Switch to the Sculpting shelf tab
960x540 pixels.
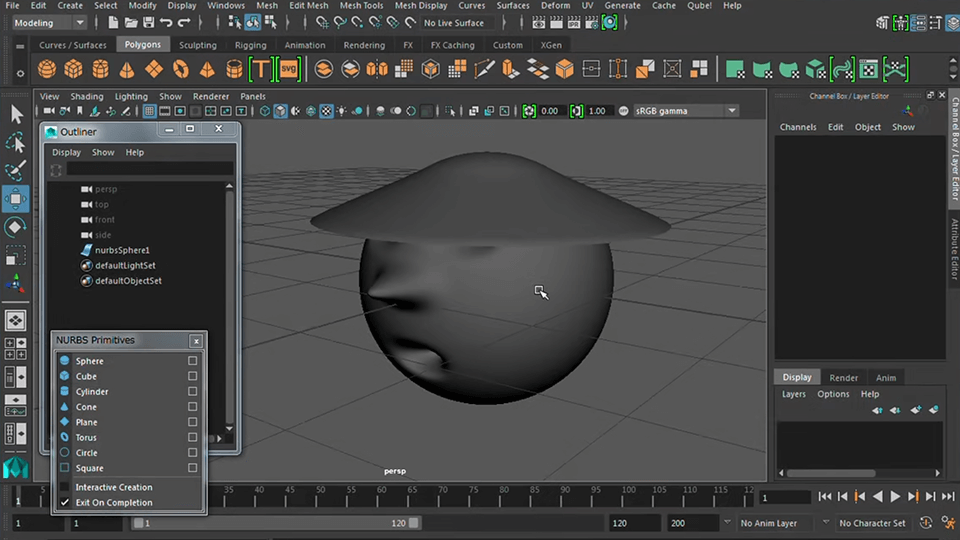coord(197,45)
